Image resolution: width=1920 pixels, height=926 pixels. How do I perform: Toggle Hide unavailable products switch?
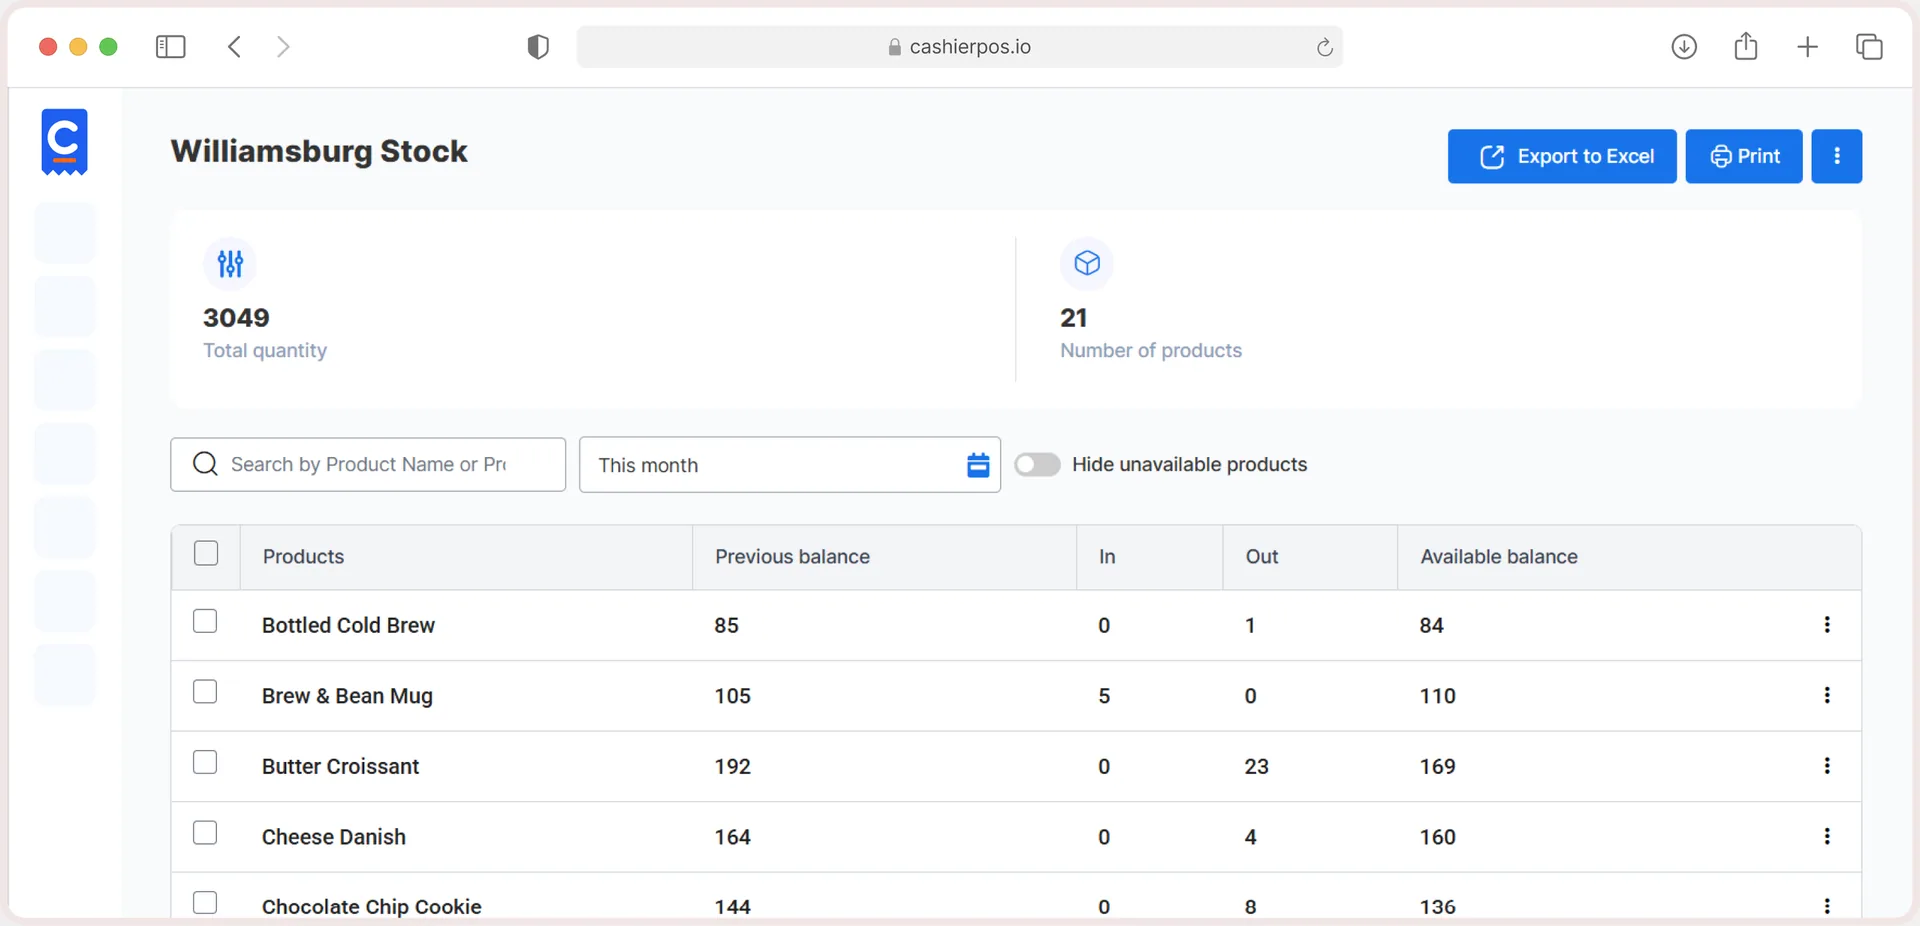click(x=1037, y=465)
